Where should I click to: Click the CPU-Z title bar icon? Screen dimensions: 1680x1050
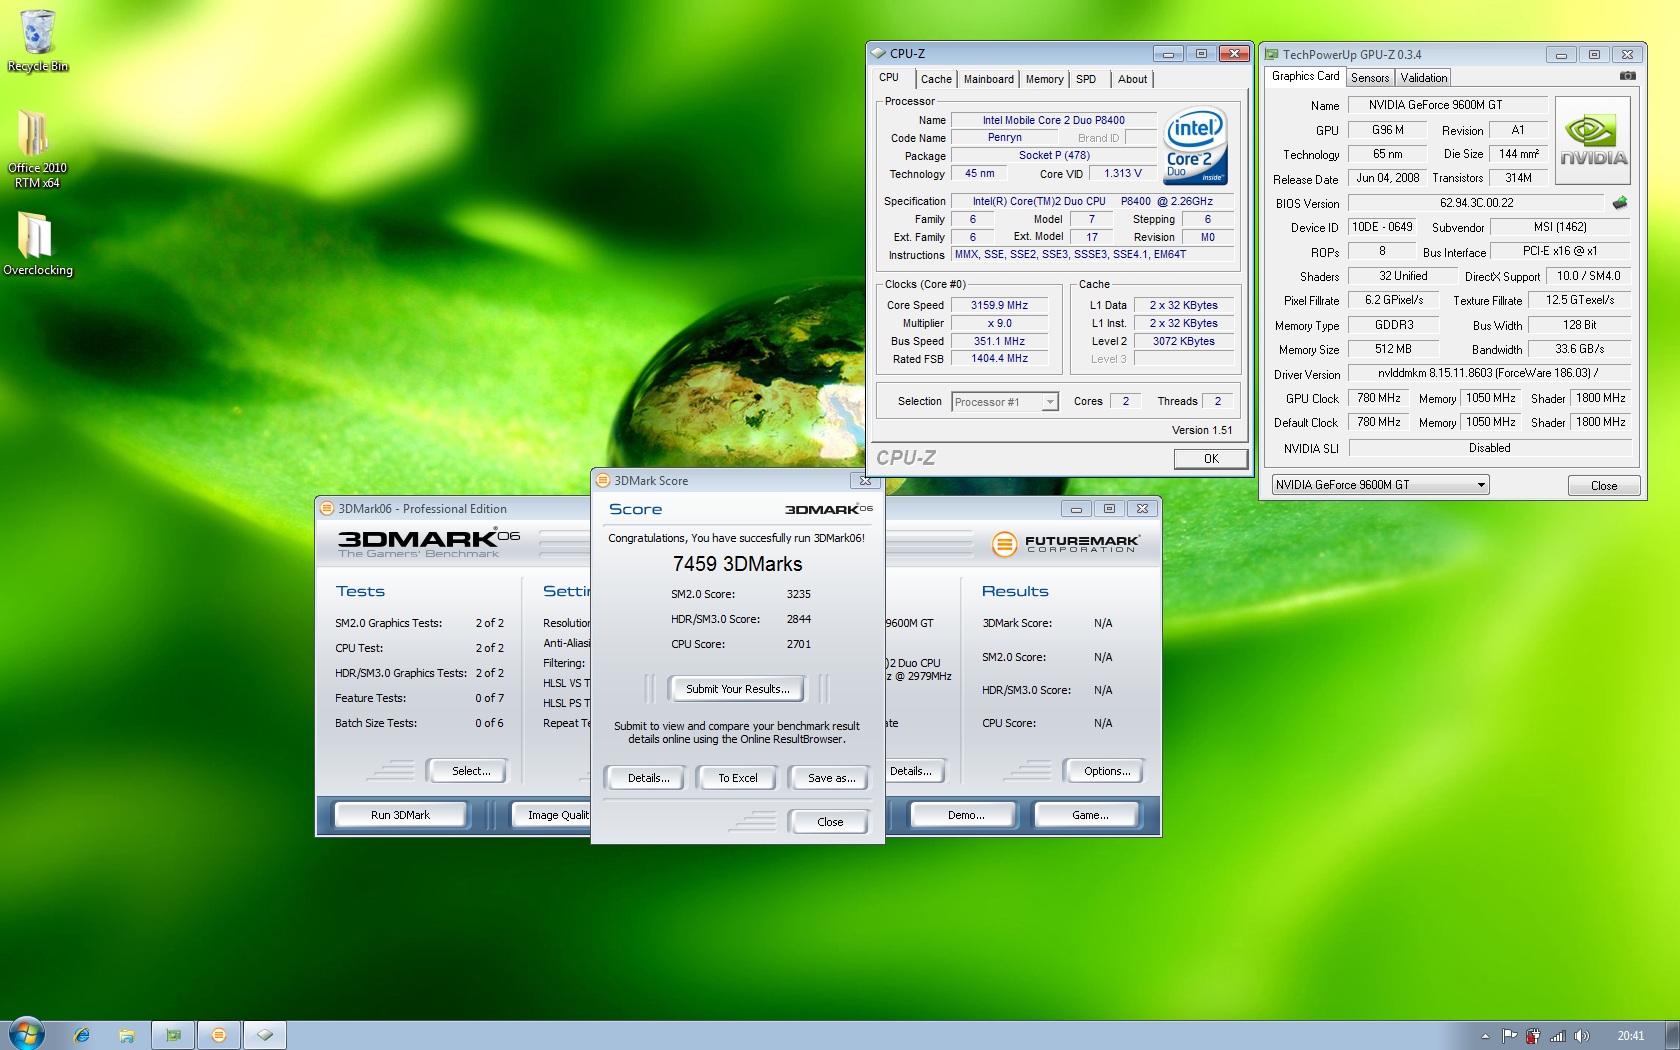point(878,53)
